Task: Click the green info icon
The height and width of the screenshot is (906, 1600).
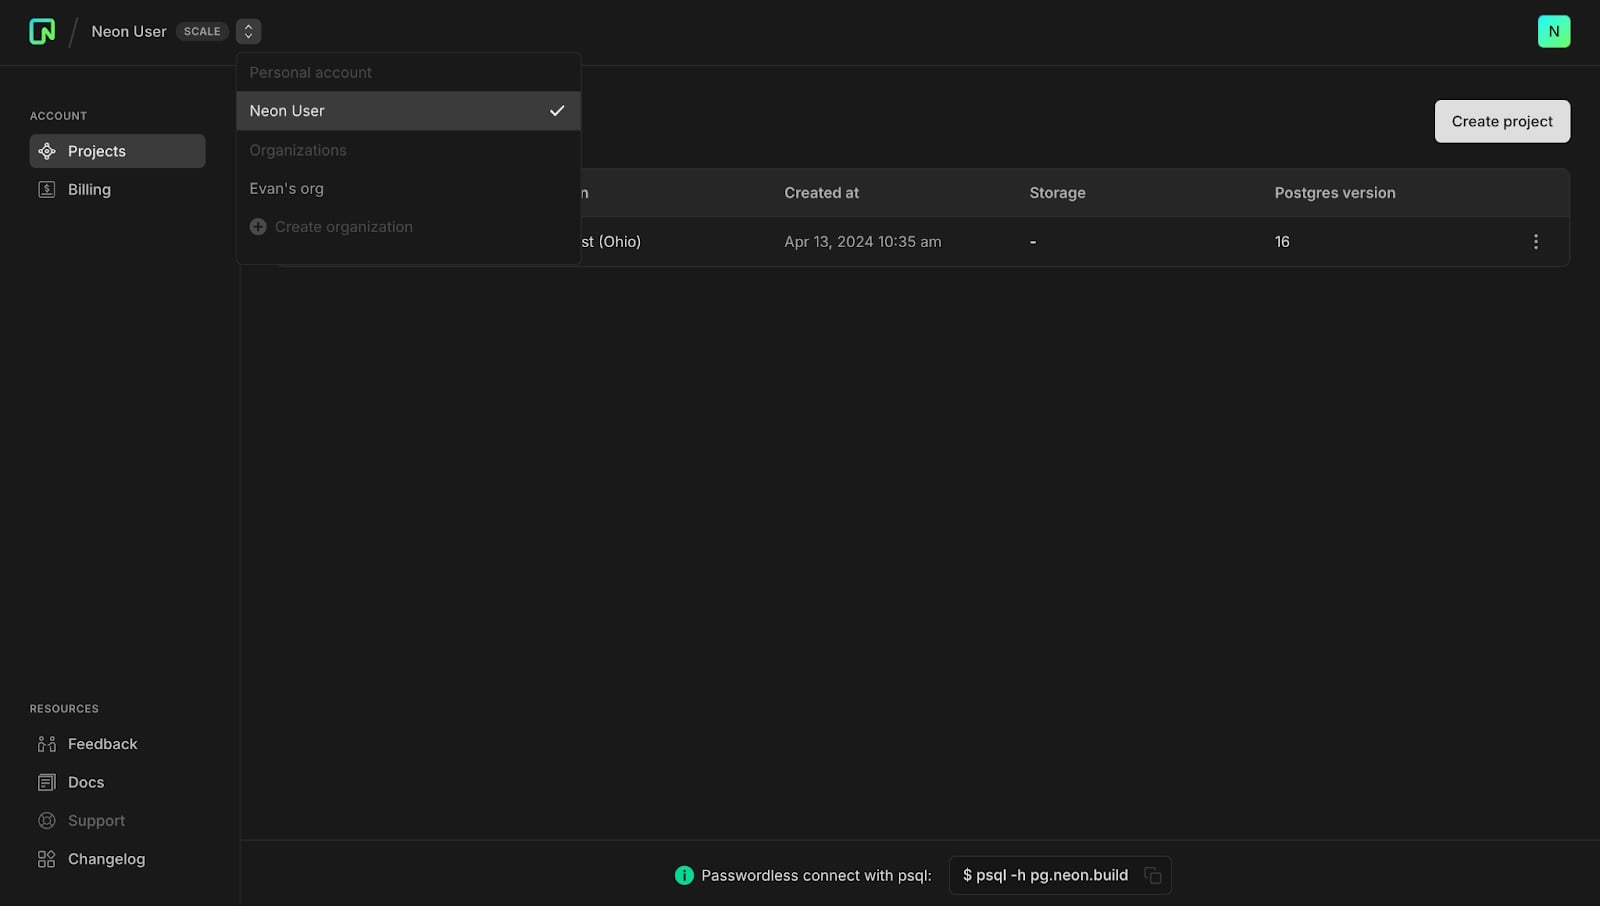Action: point(684,876)
